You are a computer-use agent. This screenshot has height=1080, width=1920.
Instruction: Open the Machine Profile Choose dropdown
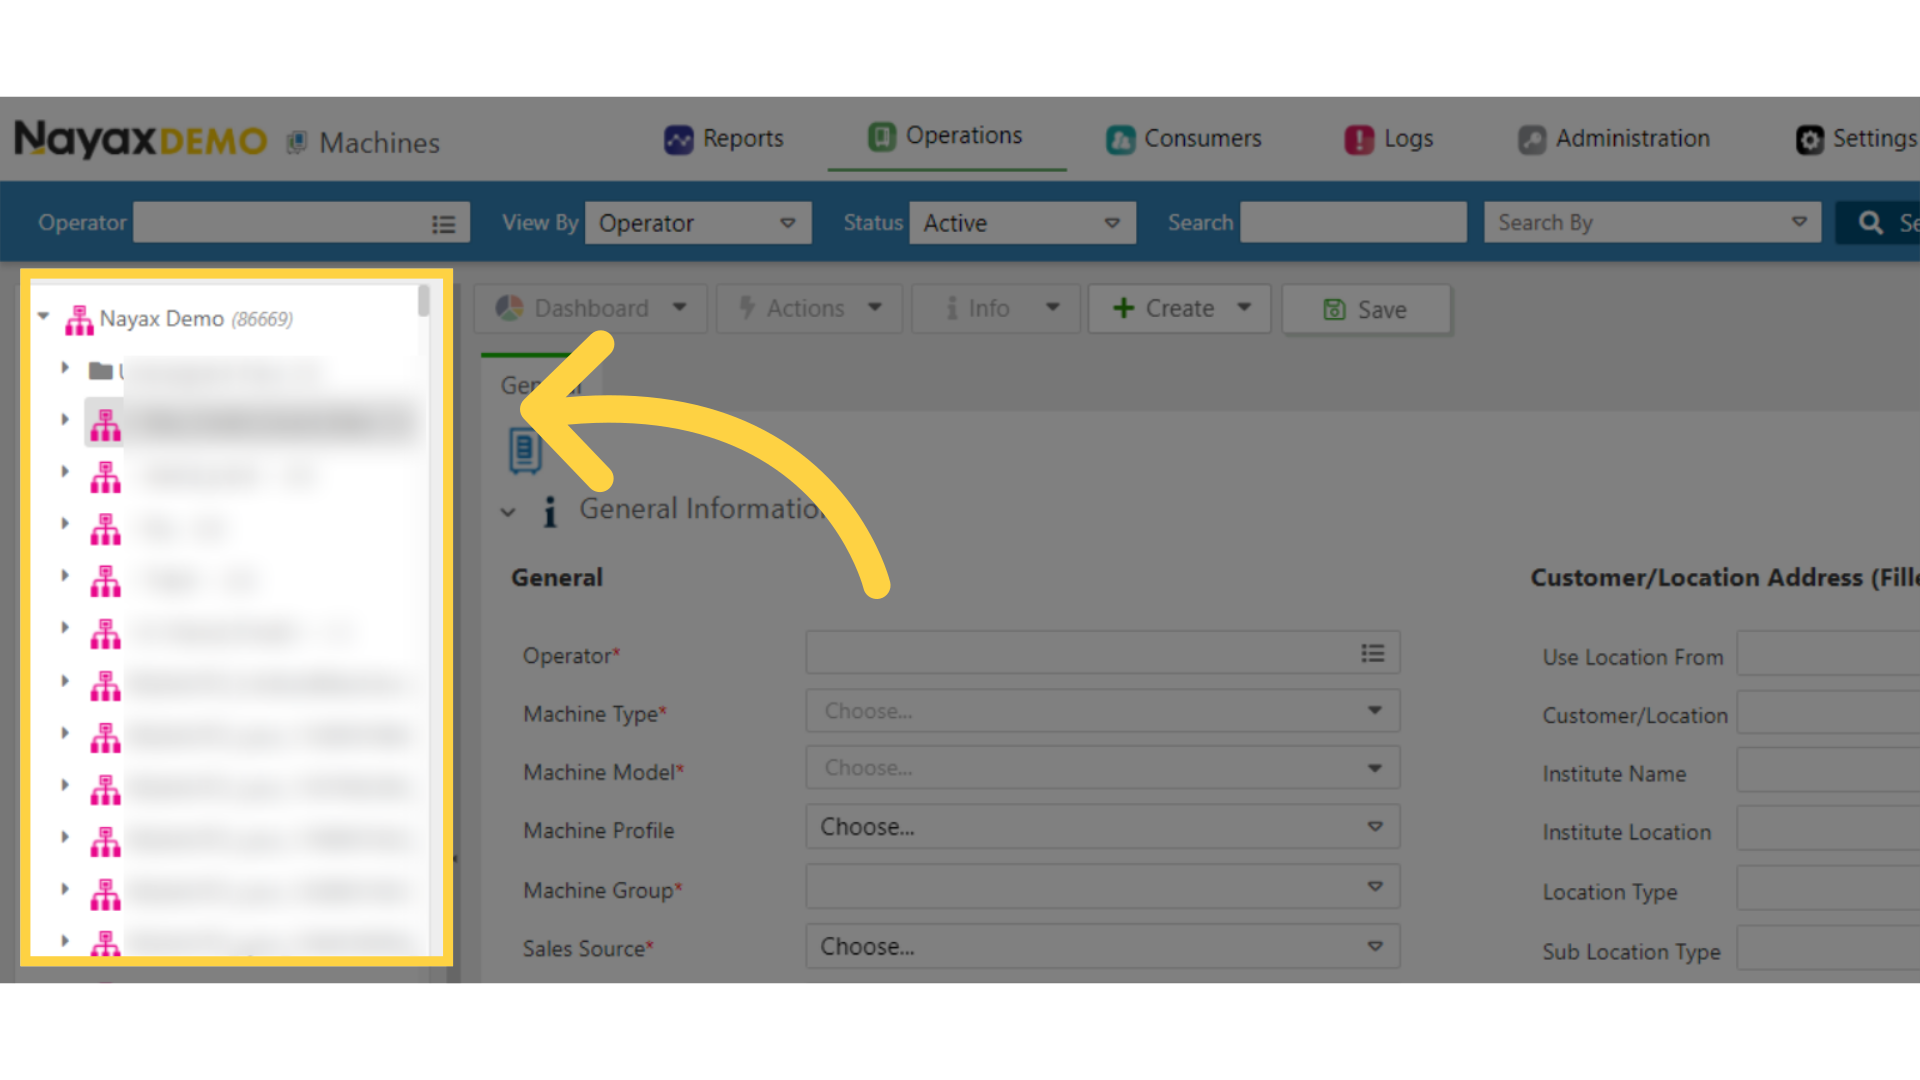(x=1102, y=827)
